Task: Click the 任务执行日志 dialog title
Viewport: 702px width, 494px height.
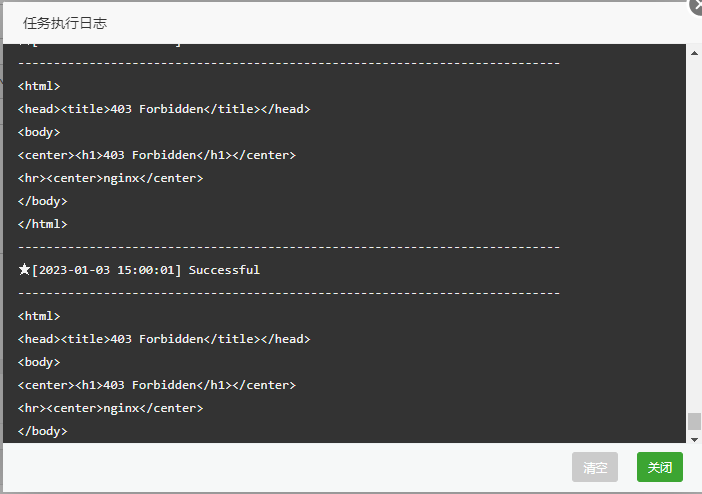Action: (x=65, y=23)
